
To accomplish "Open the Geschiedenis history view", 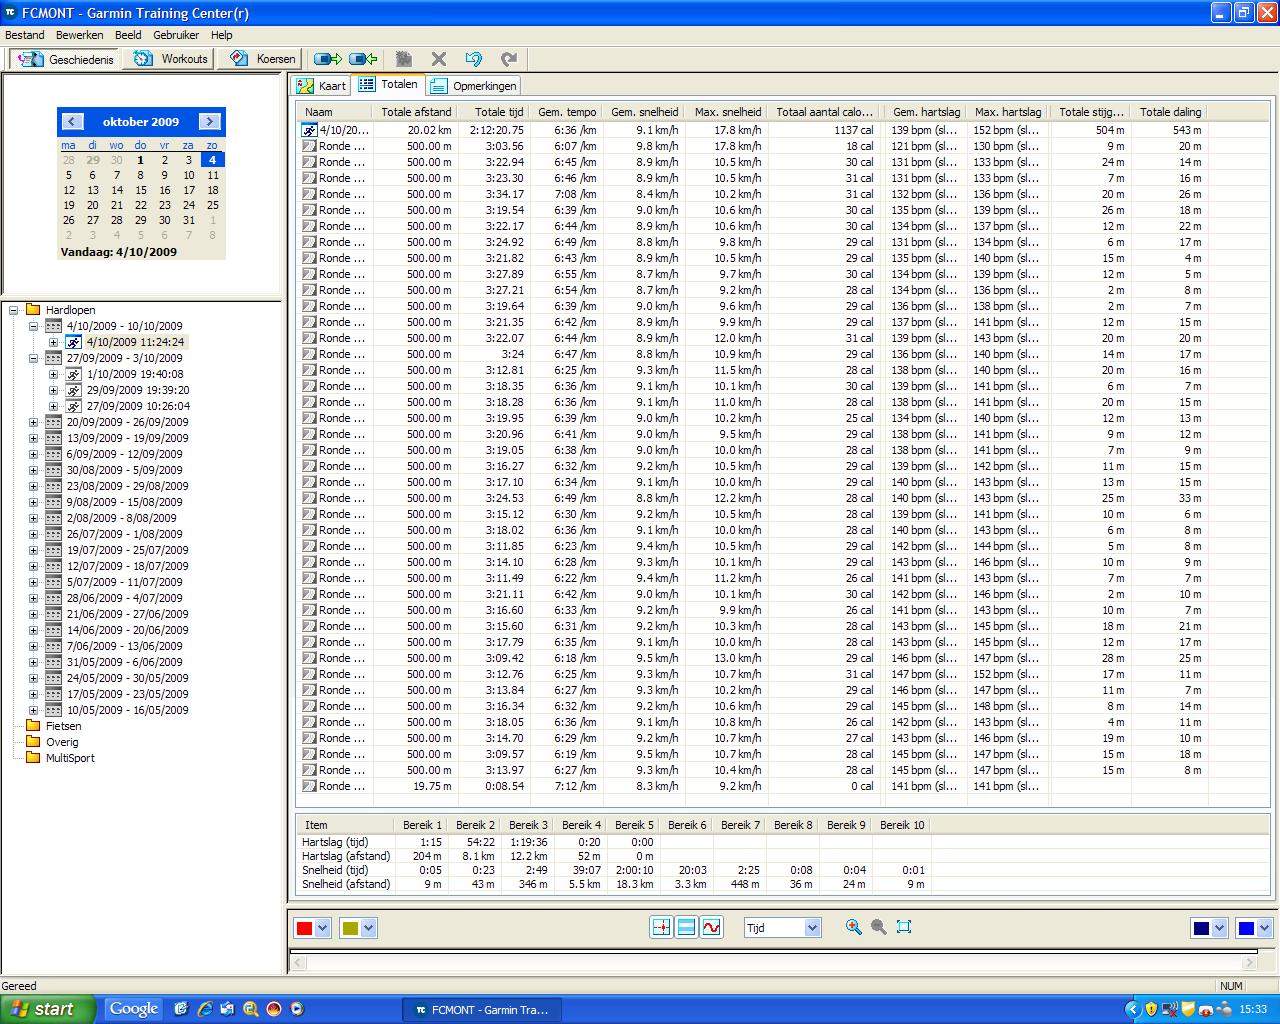I will tap(65, 59).
